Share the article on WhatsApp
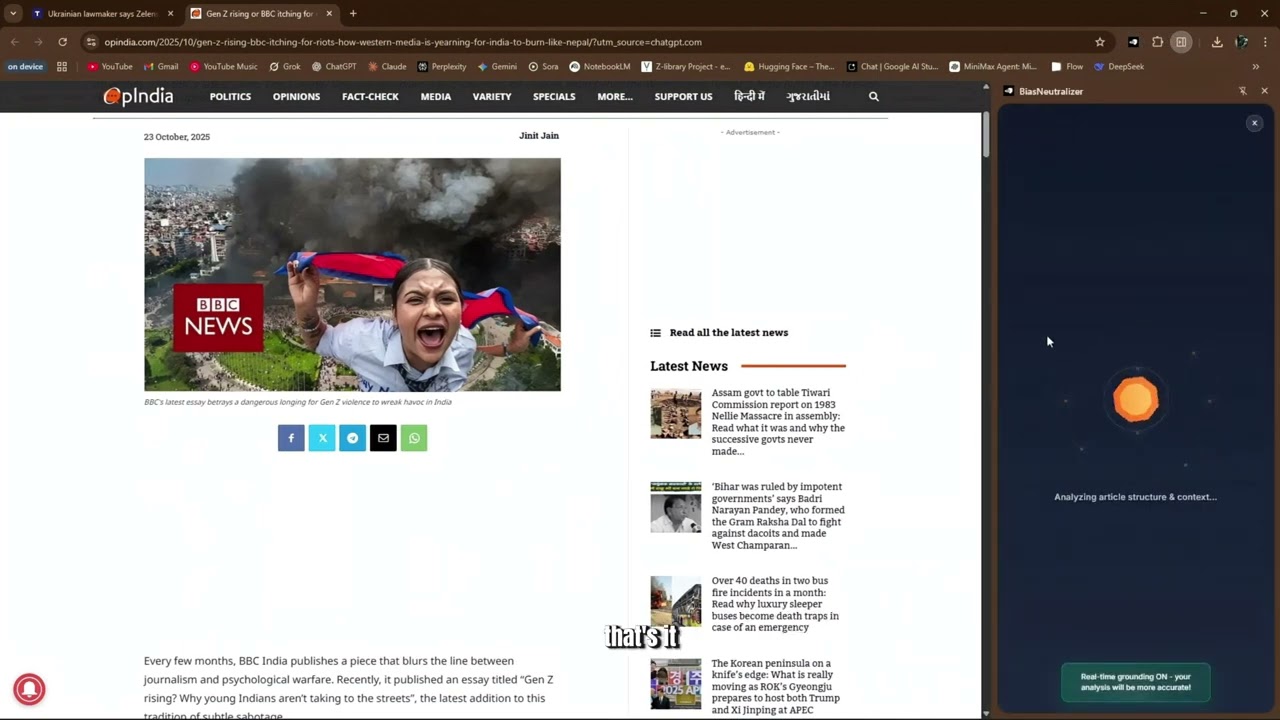Screen dimensions: 1280x720 click(x=414, y=438)
